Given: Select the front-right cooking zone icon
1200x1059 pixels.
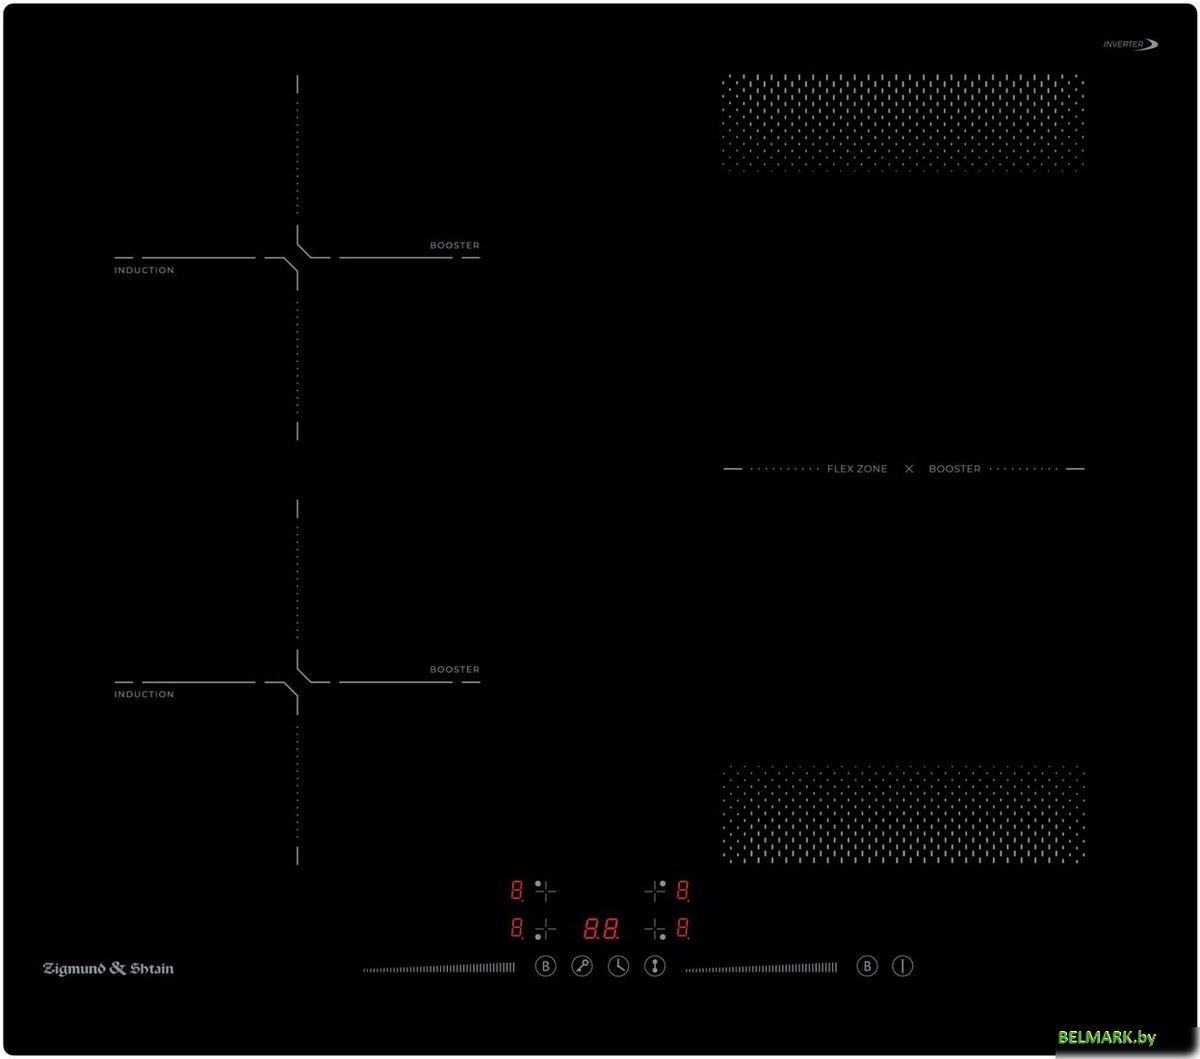Looking at the screenshot, I should tap(655, 930).
